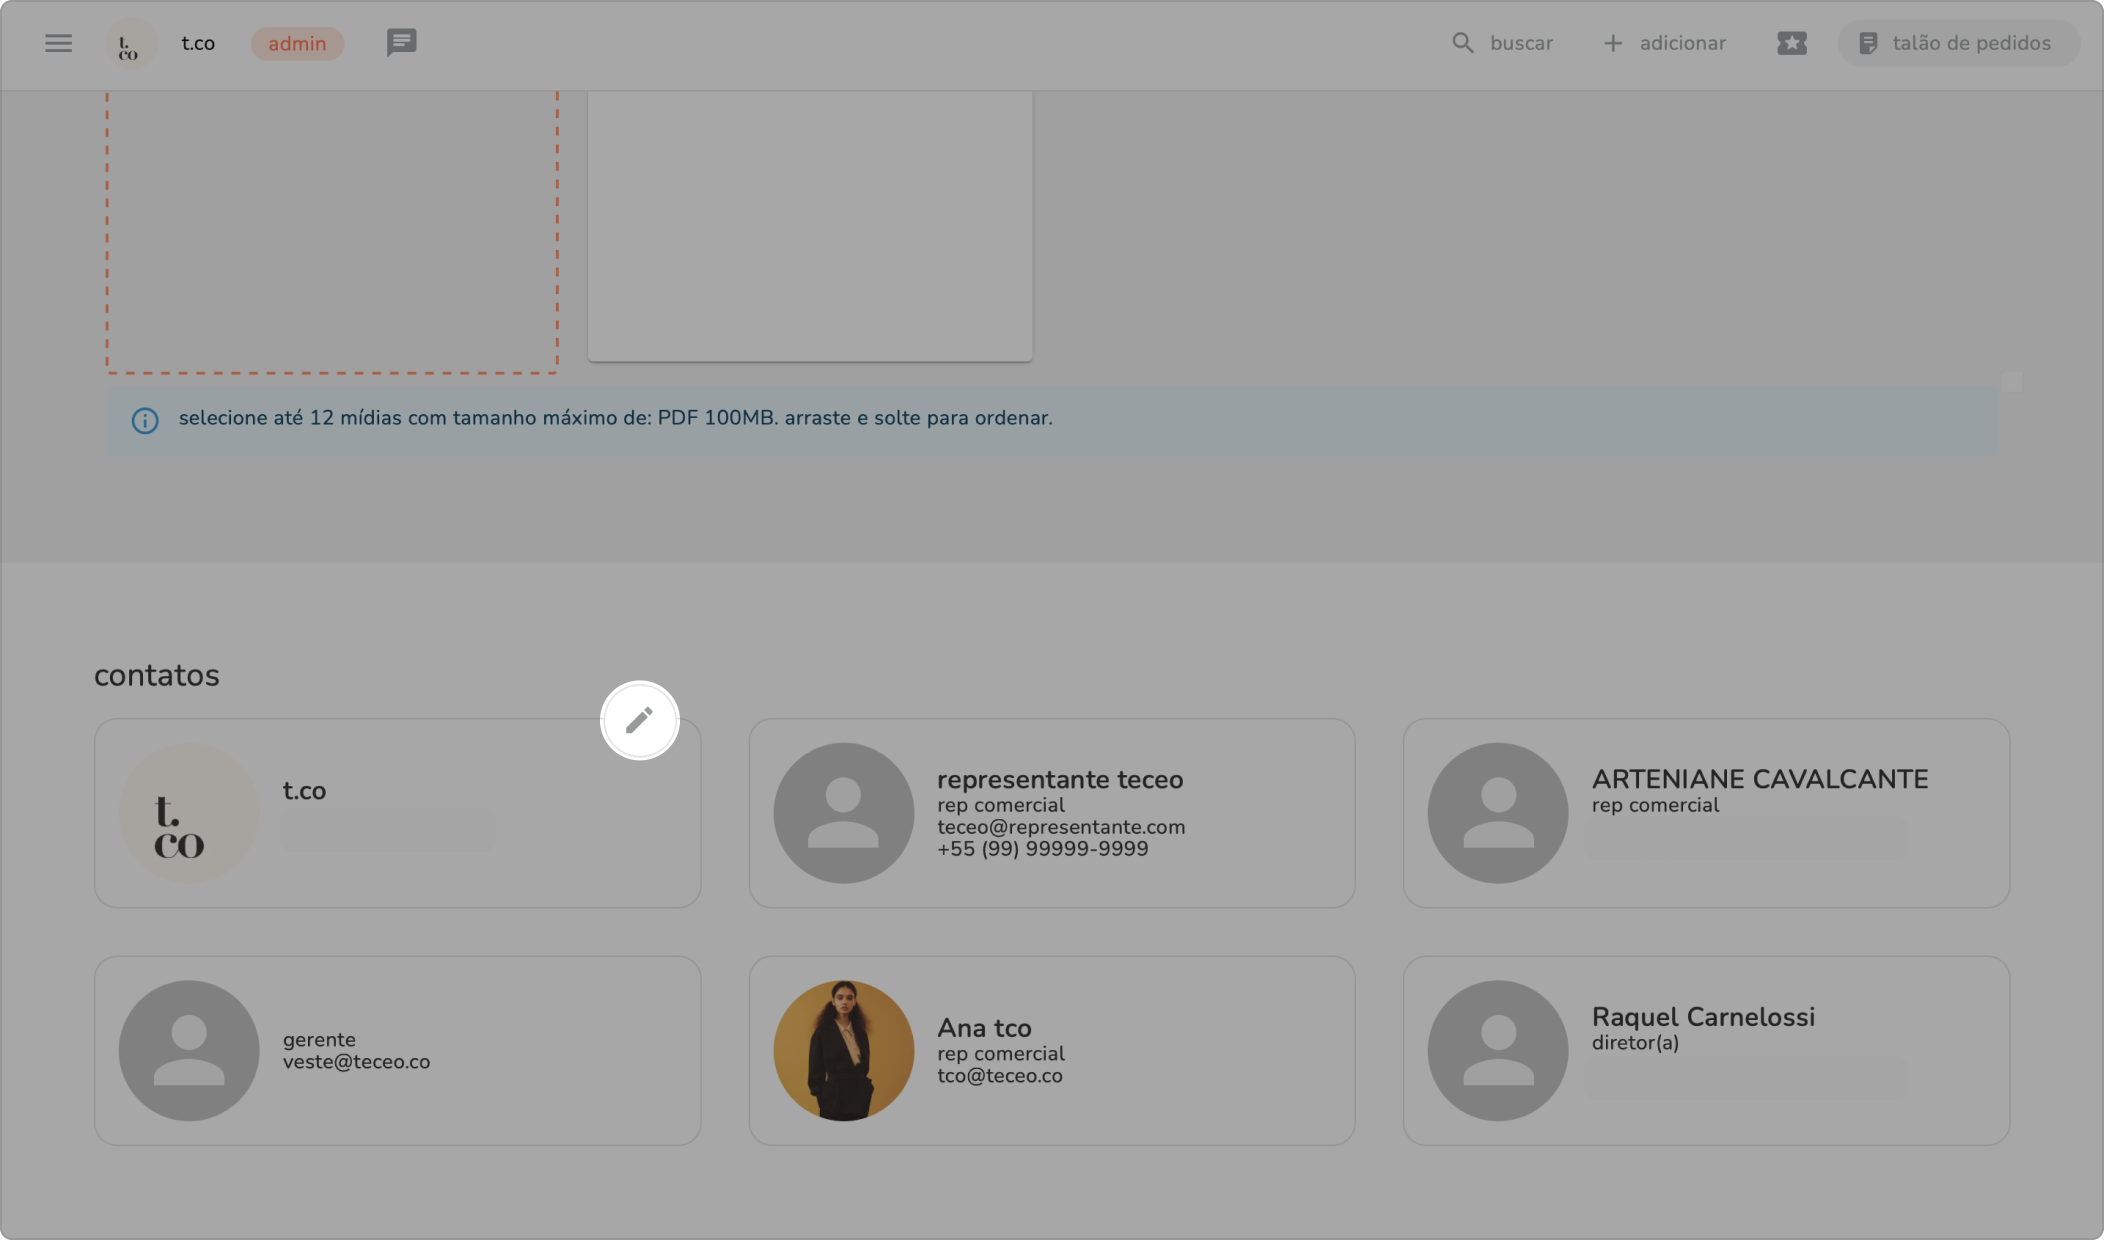Open ARTENIANE CAVALCANTE contact card
This screenshot has width=2104, height=1240.
coord(1705,812)
